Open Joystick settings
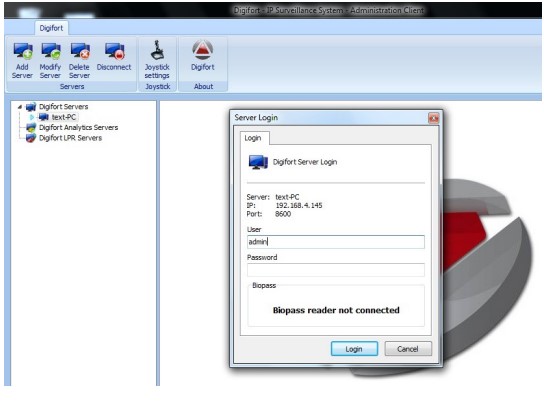The width and height of the screenshot is (544, 414). click(157, 60)
